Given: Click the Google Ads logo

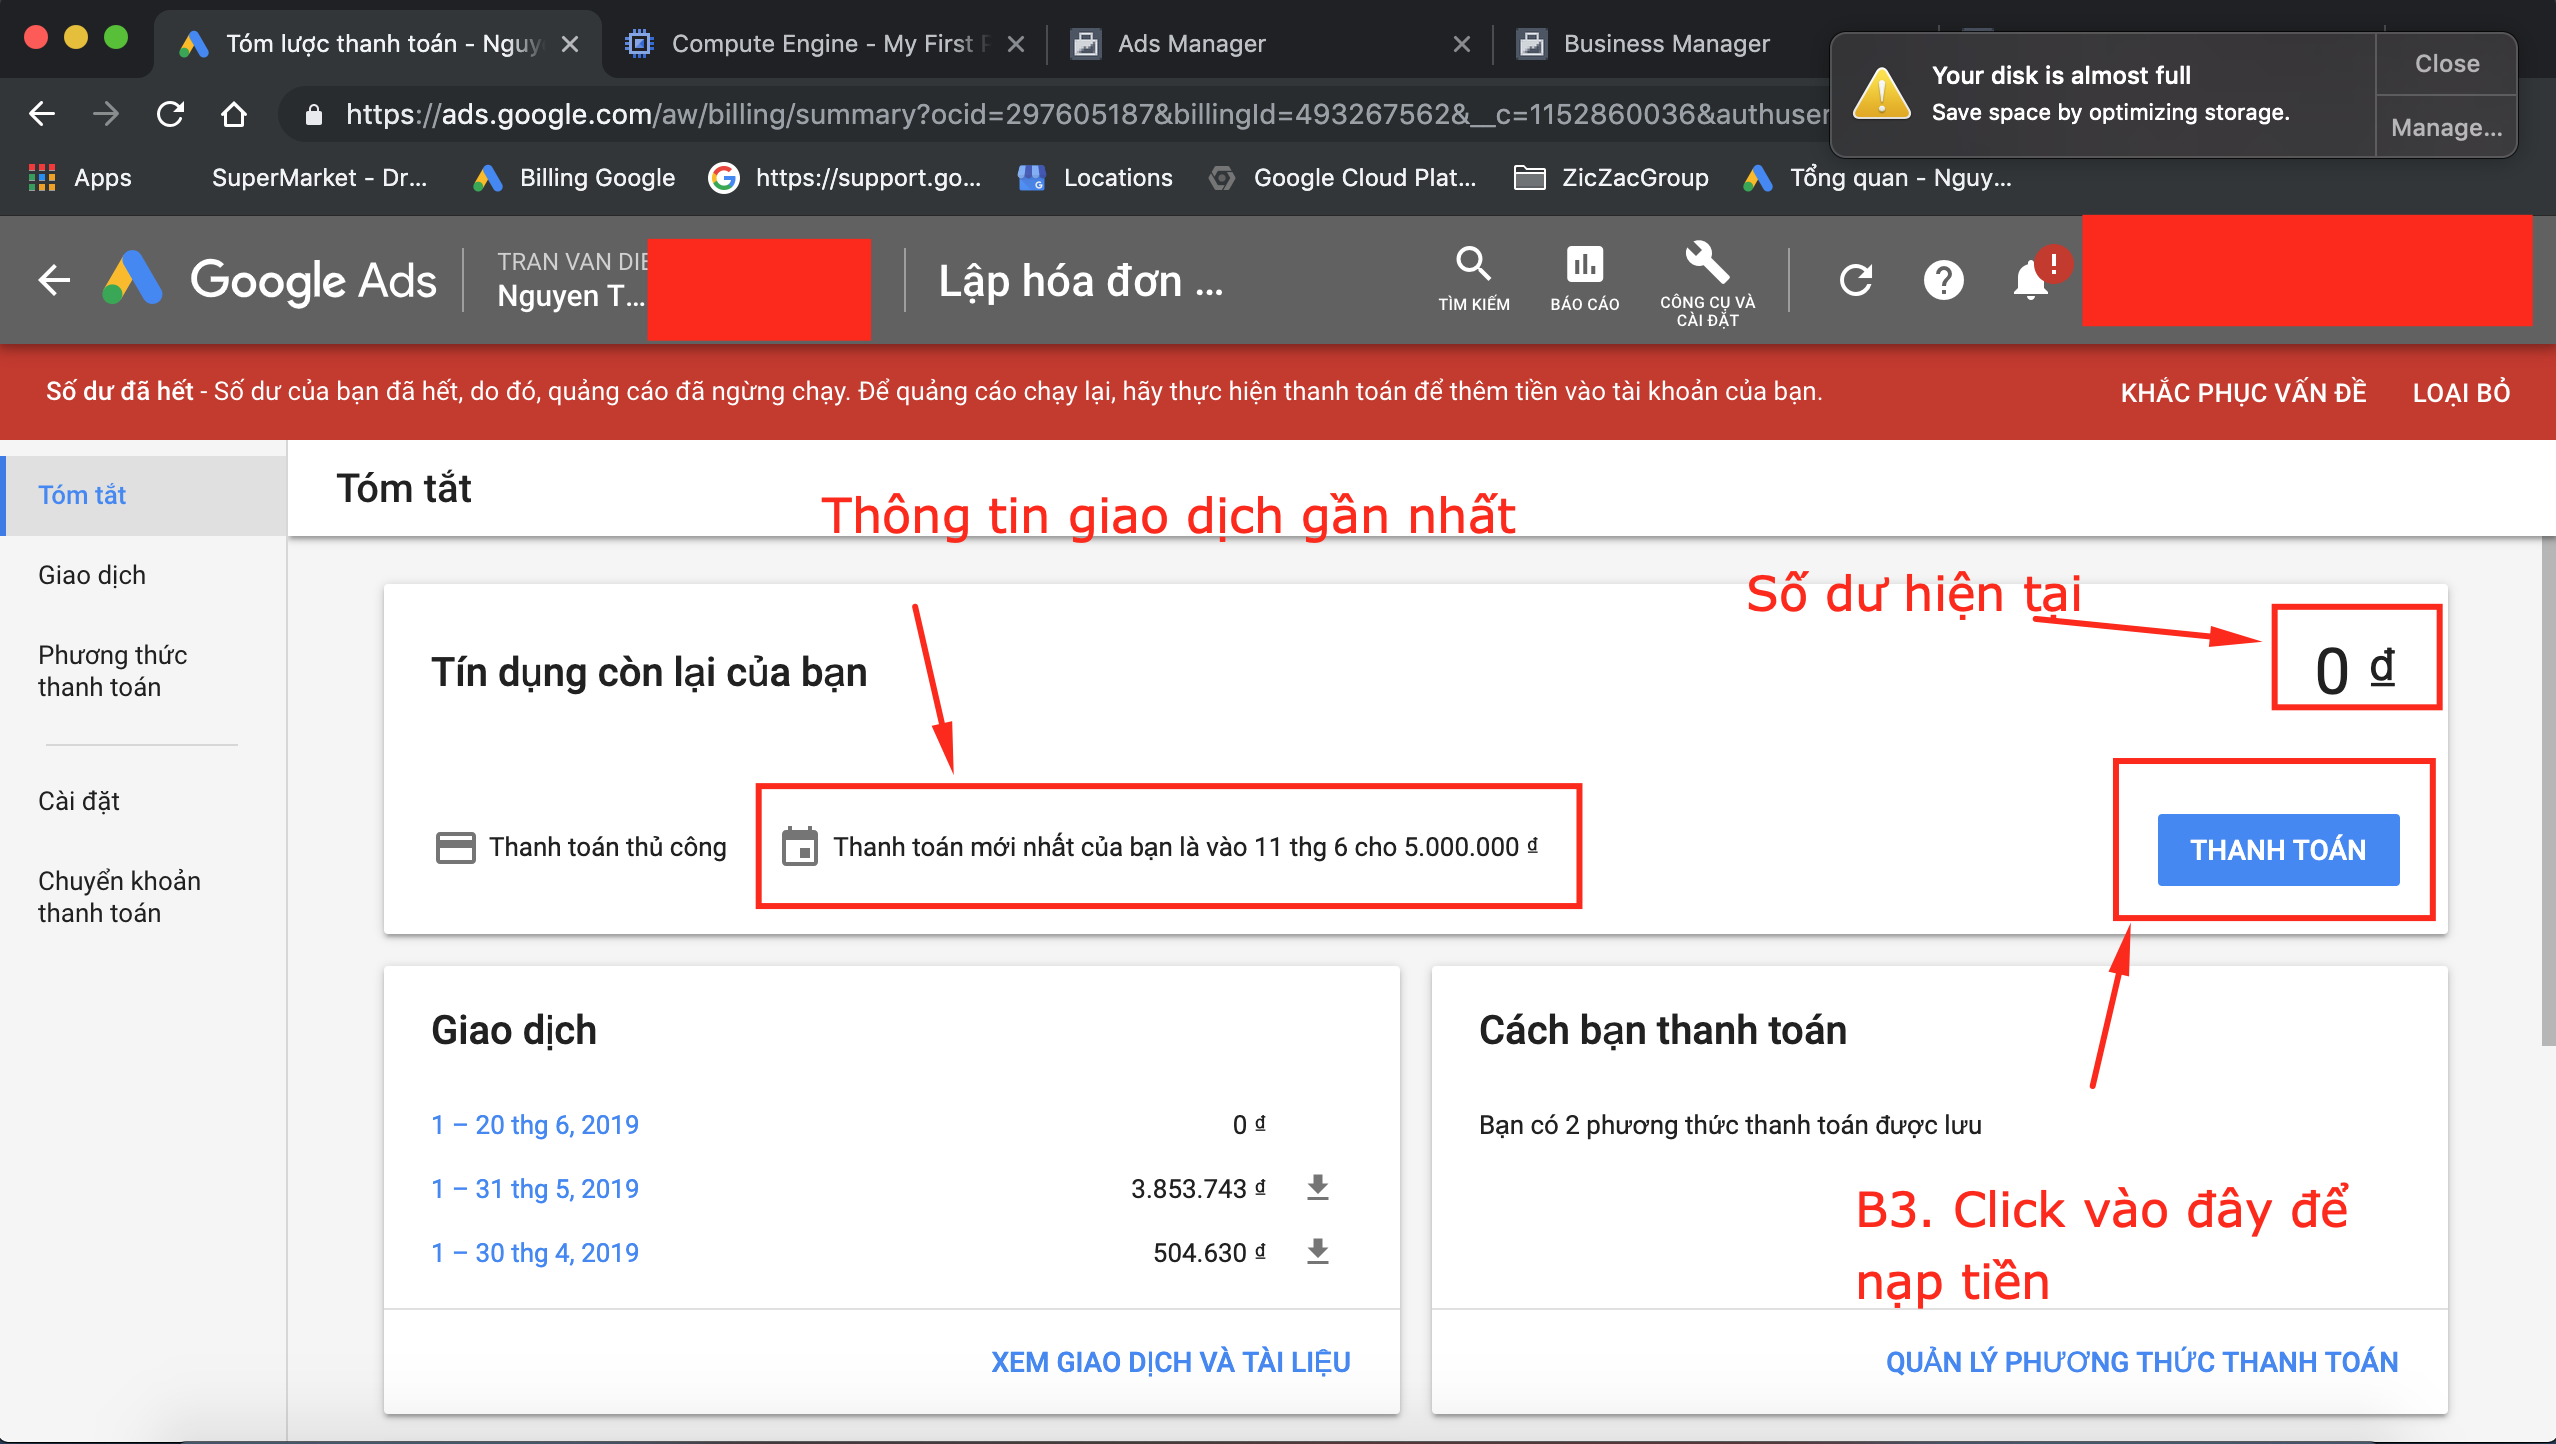Looking at the screenshot, I should point(270,280).
